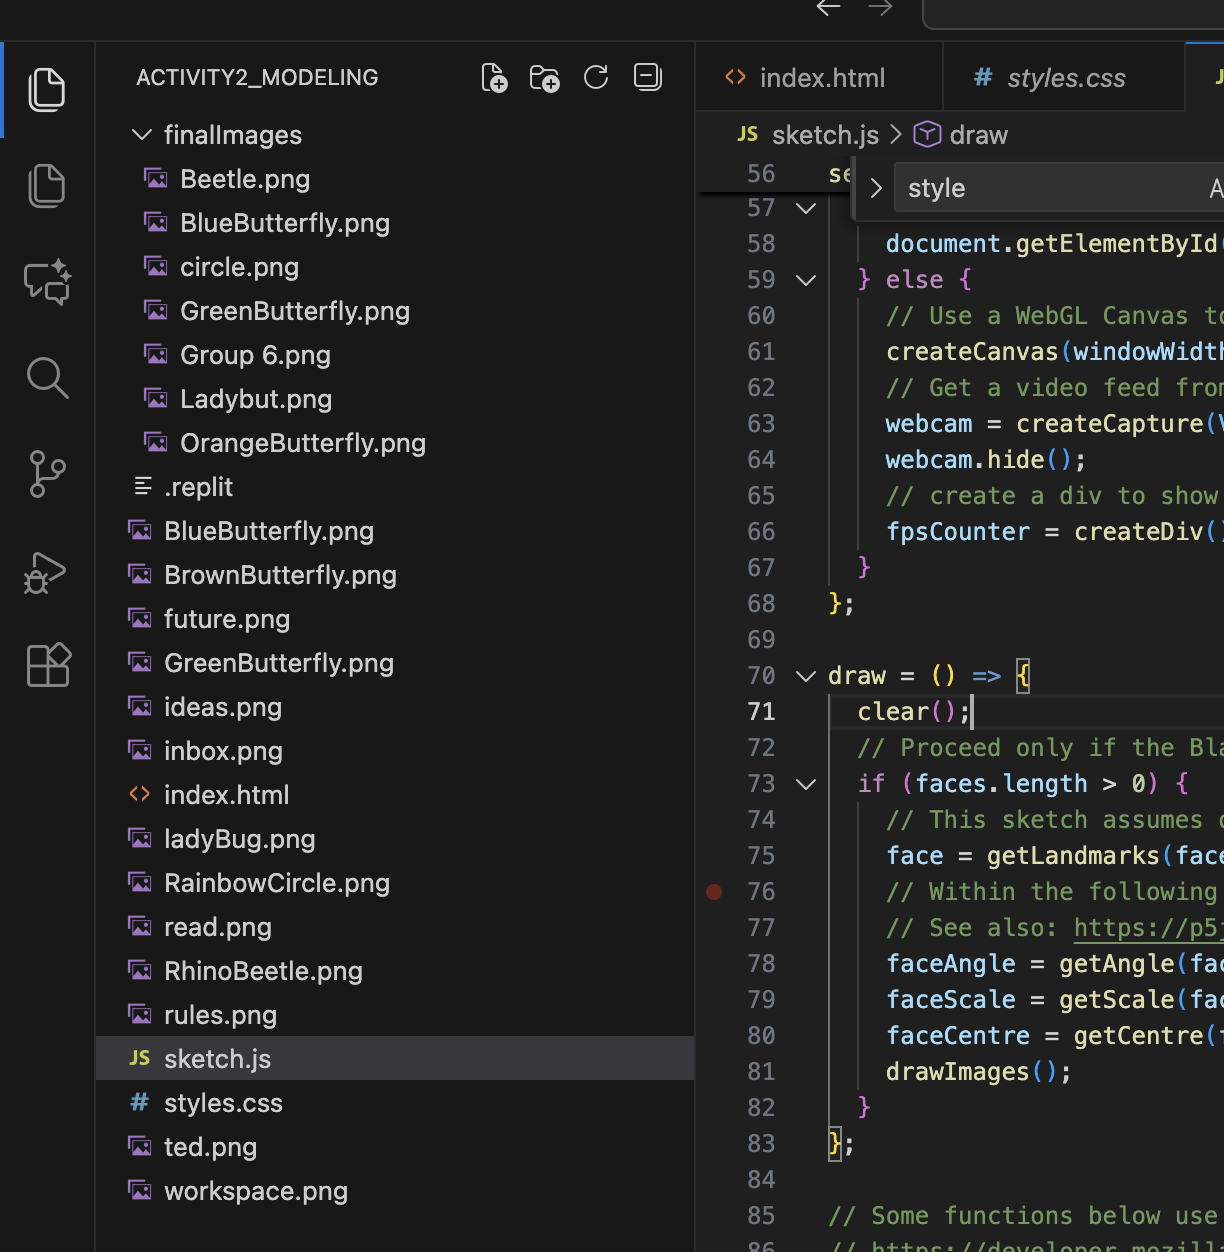
Task: Switch to the index.html tab
Action: (820, 77)
